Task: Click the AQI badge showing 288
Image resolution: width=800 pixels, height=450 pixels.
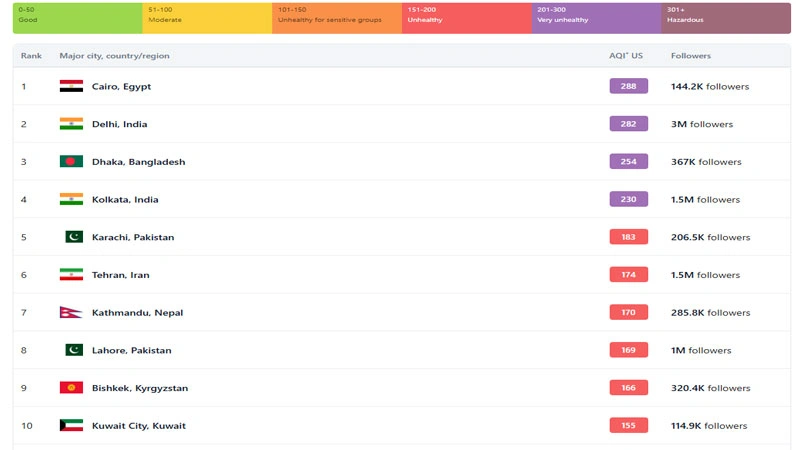Action: 628,87
